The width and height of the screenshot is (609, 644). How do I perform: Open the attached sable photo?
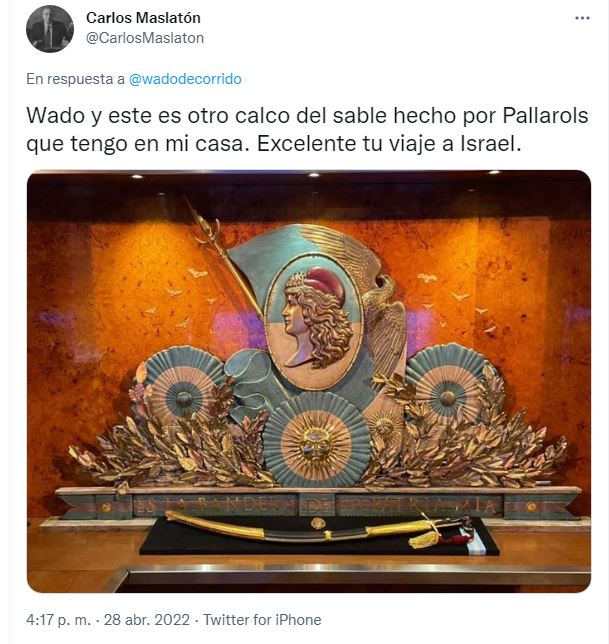309,381
